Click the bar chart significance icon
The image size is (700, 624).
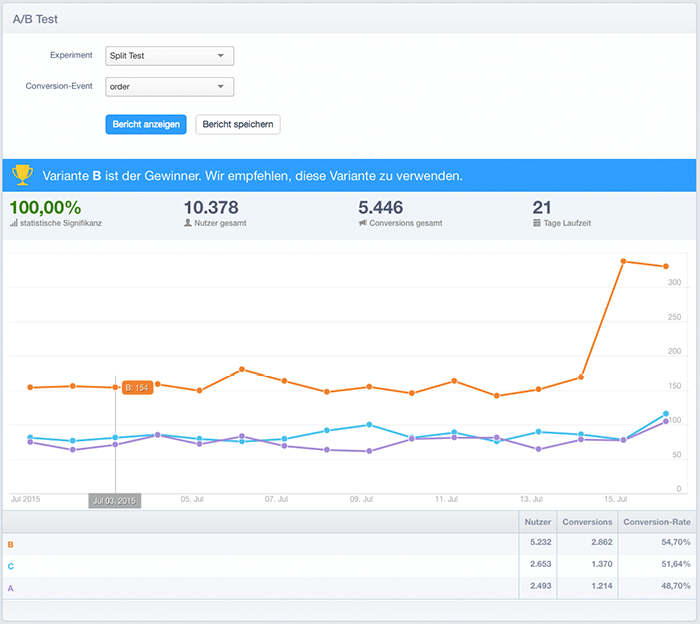click(x=14, y=223)
